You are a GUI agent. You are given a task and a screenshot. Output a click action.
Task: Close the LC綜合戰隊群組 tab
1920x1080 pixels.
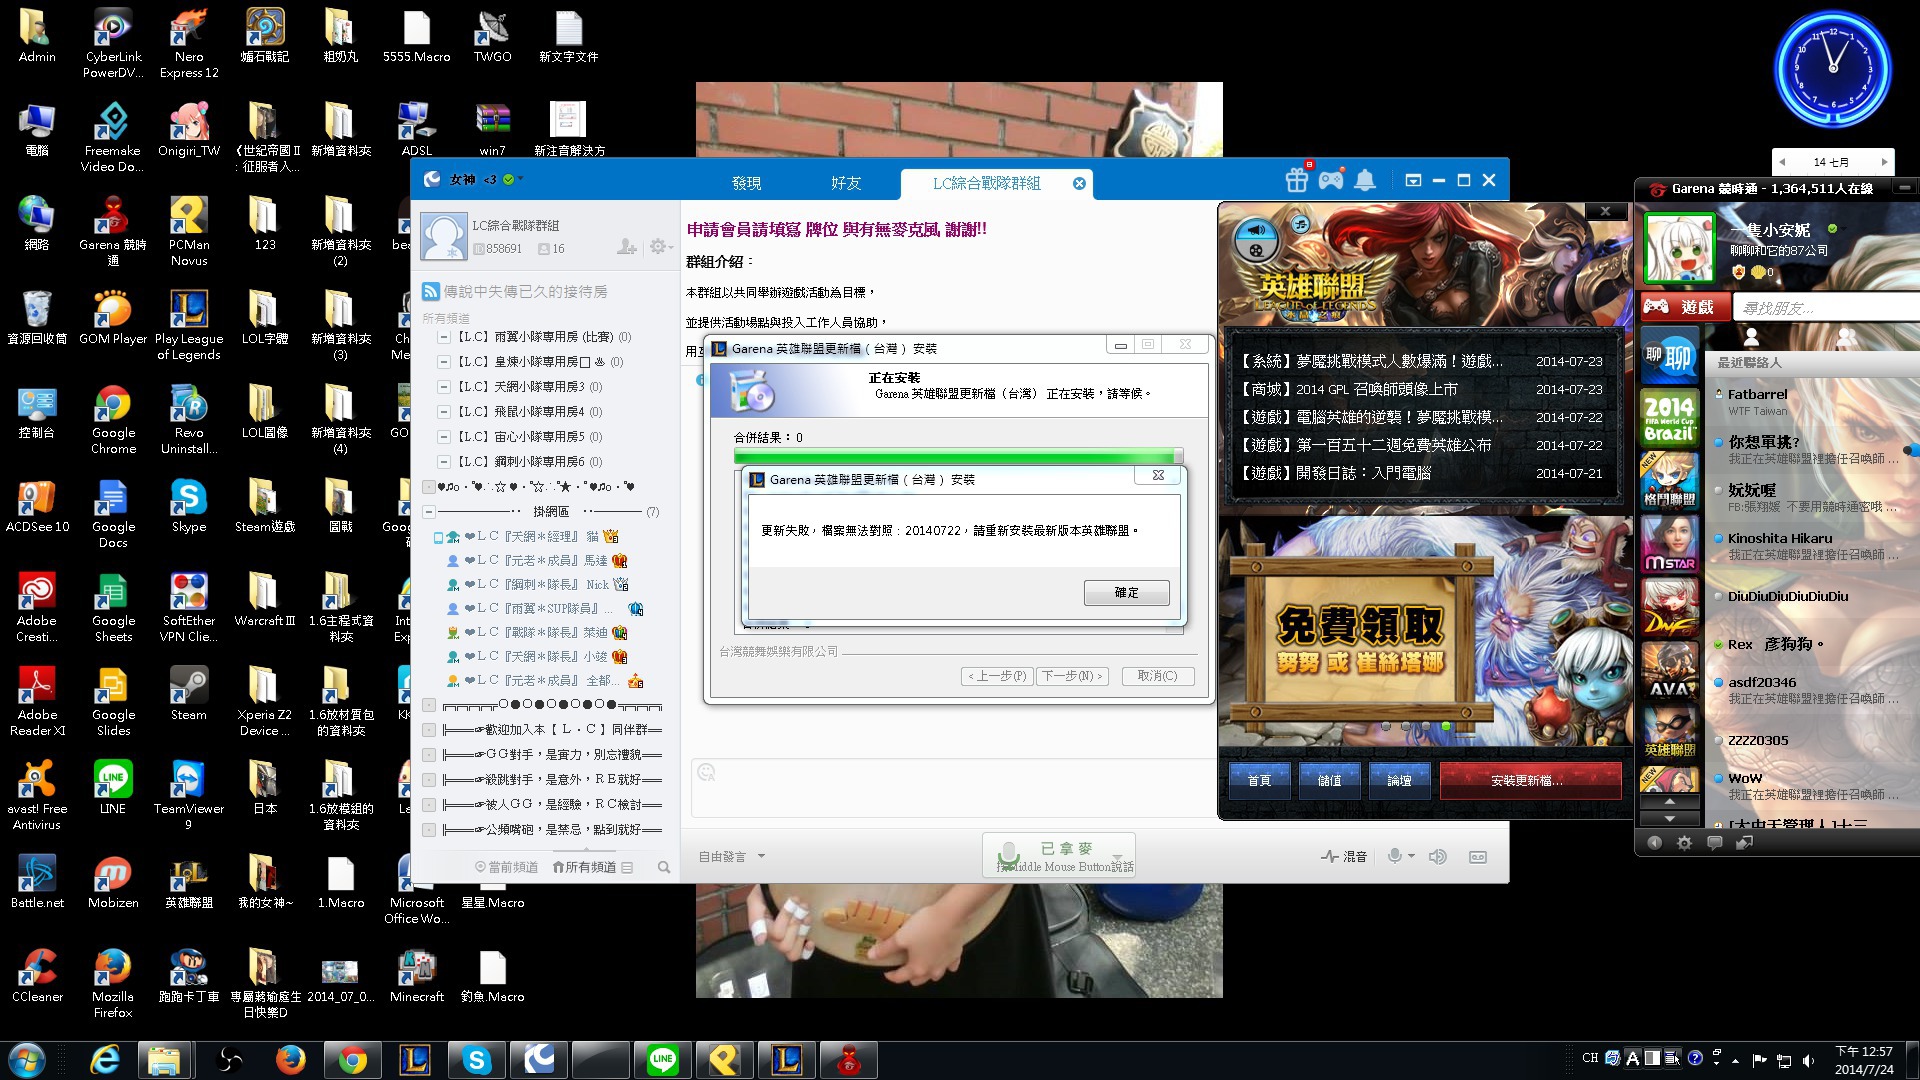pyautogui.click(x=1079, y=183)
